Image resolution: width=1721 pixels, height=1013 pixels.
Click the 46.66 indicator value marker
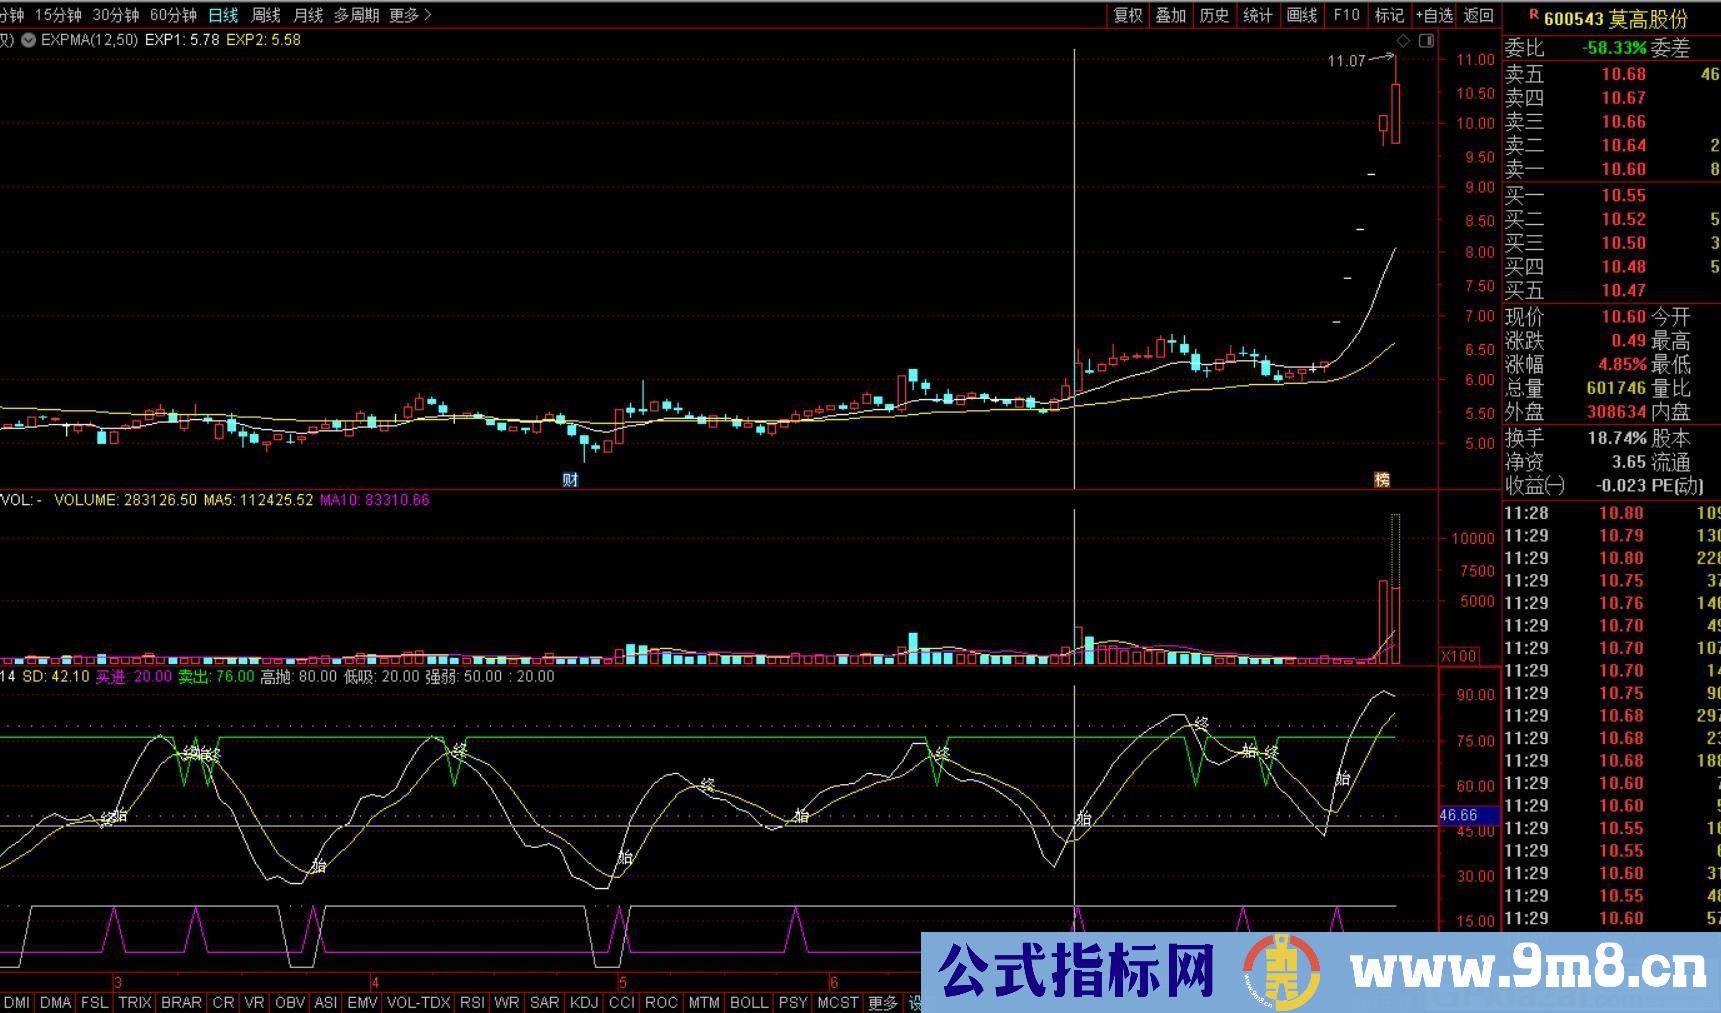pos(1459,815)
